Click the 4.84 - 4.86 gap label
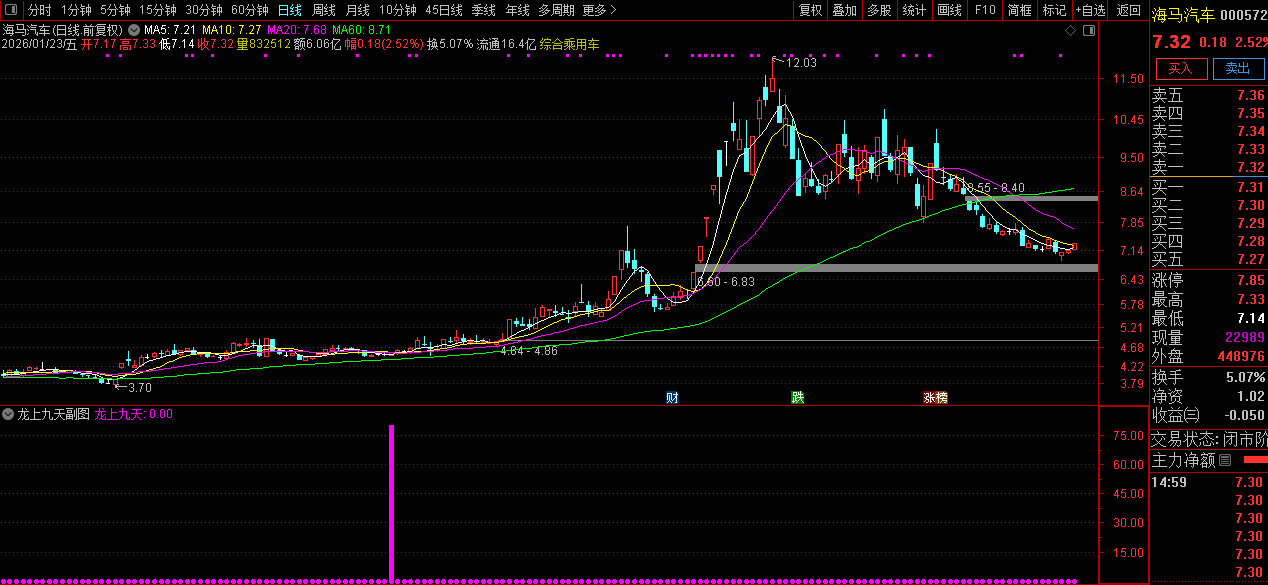This screenshot has height=585, width=1268. [529, 351]
